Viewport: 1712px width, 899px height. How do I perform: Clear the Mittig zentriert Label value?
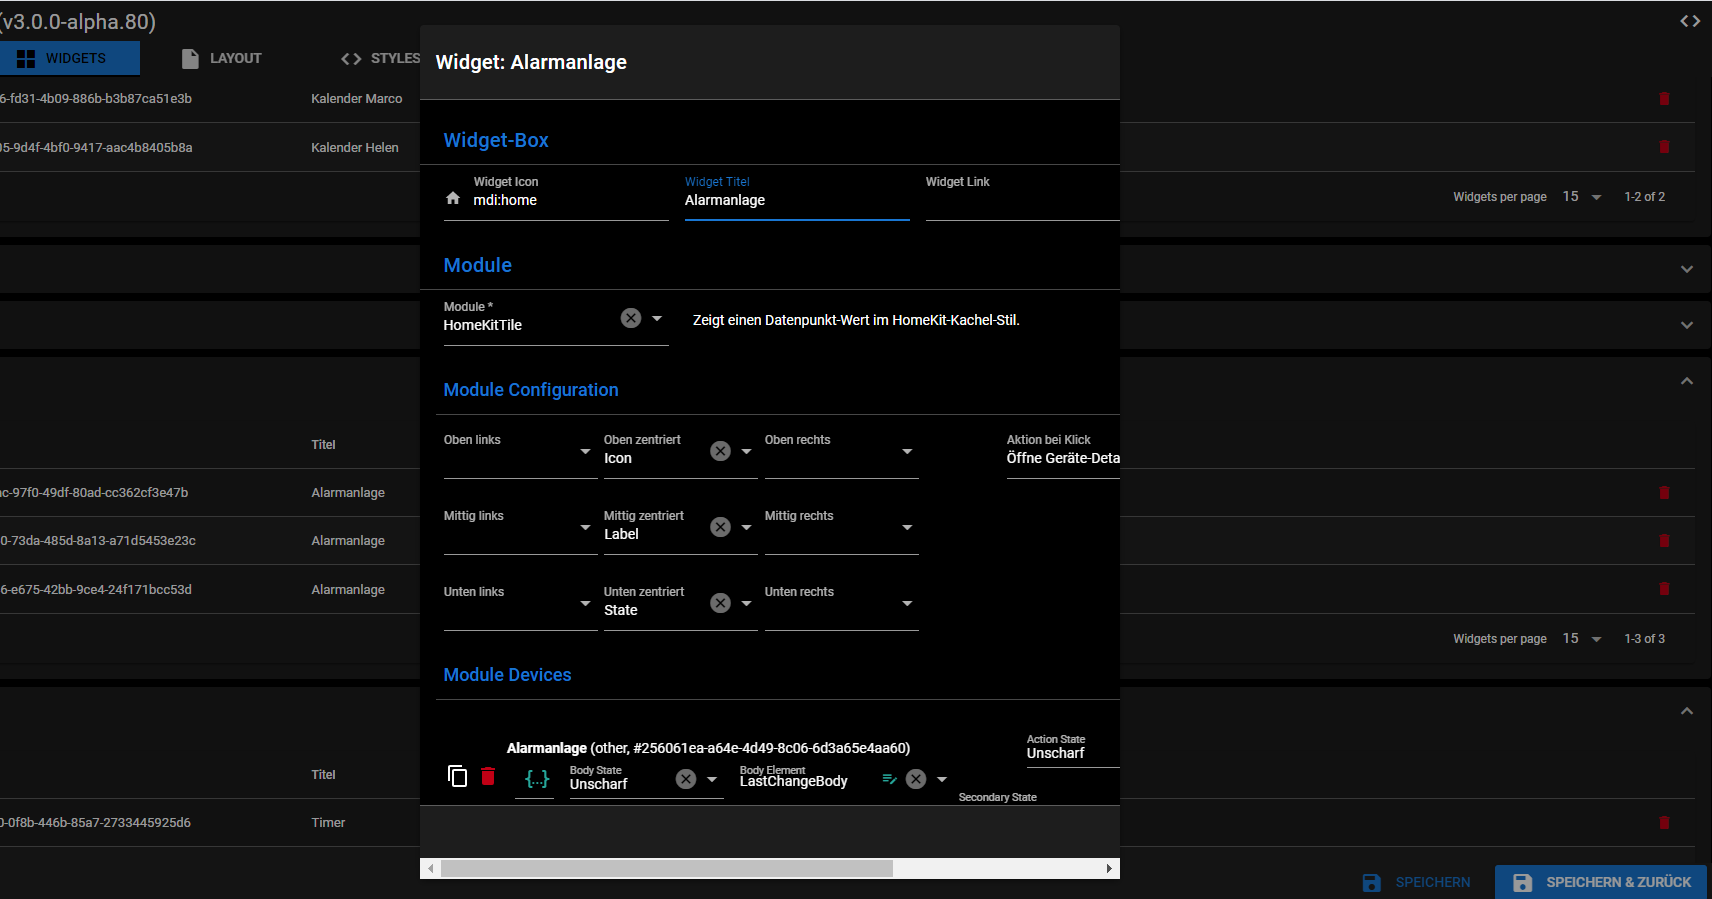720,527
